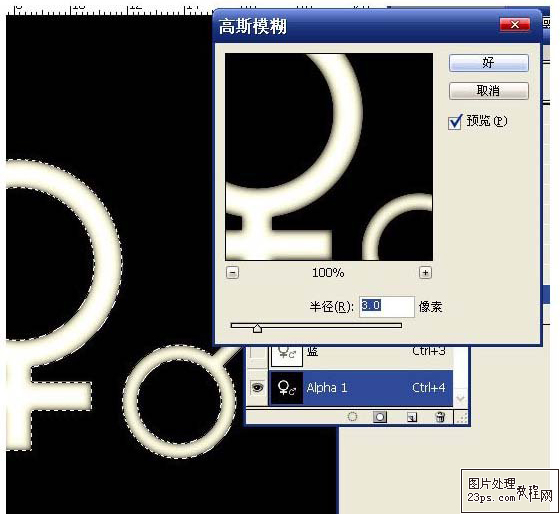Zoom in the blur preview

tap(425, 273)
